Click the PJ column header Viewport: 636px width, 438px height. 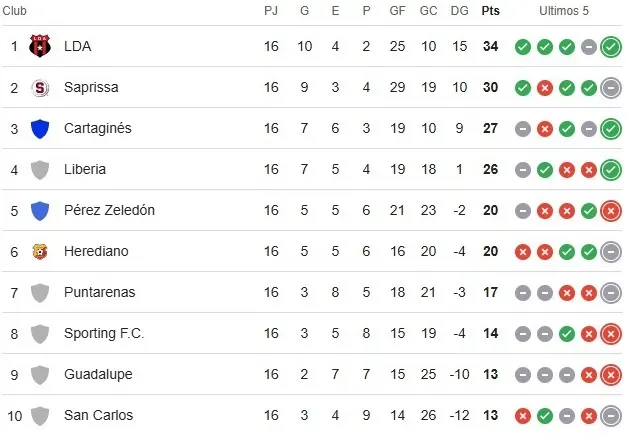coord(271,10)
